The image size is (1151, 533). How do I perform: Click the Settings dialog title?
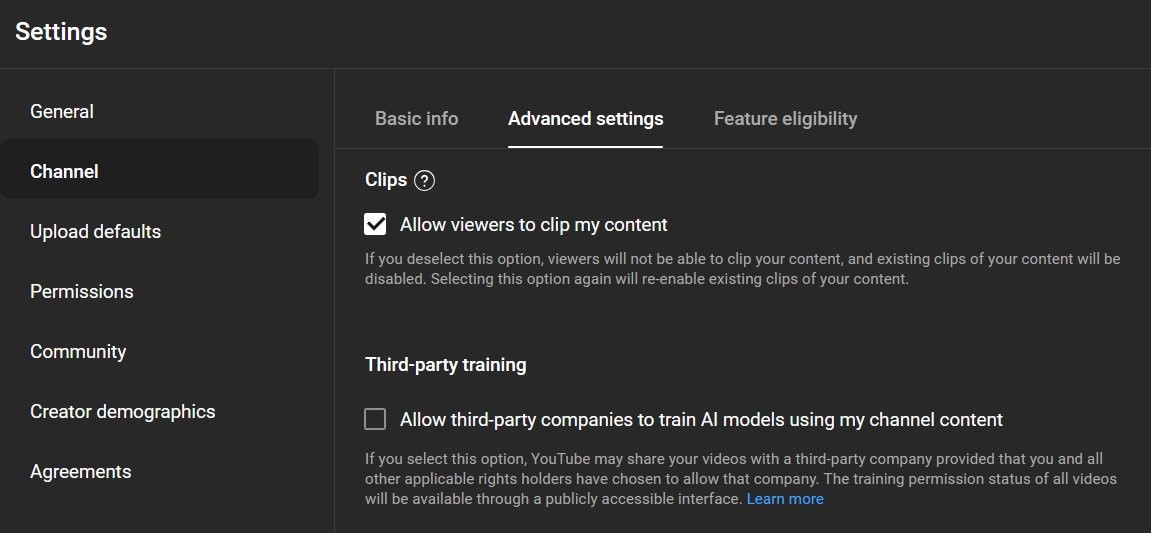[61, 32]
